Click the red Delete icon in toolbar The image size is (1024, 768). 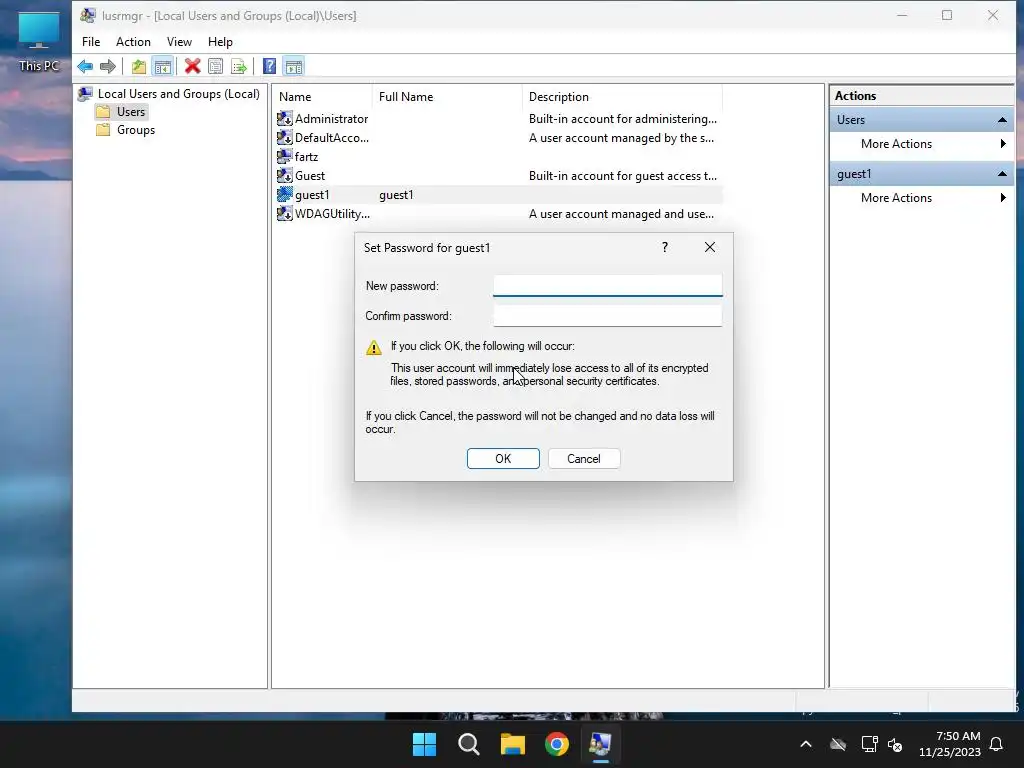(x=193, y=66)
